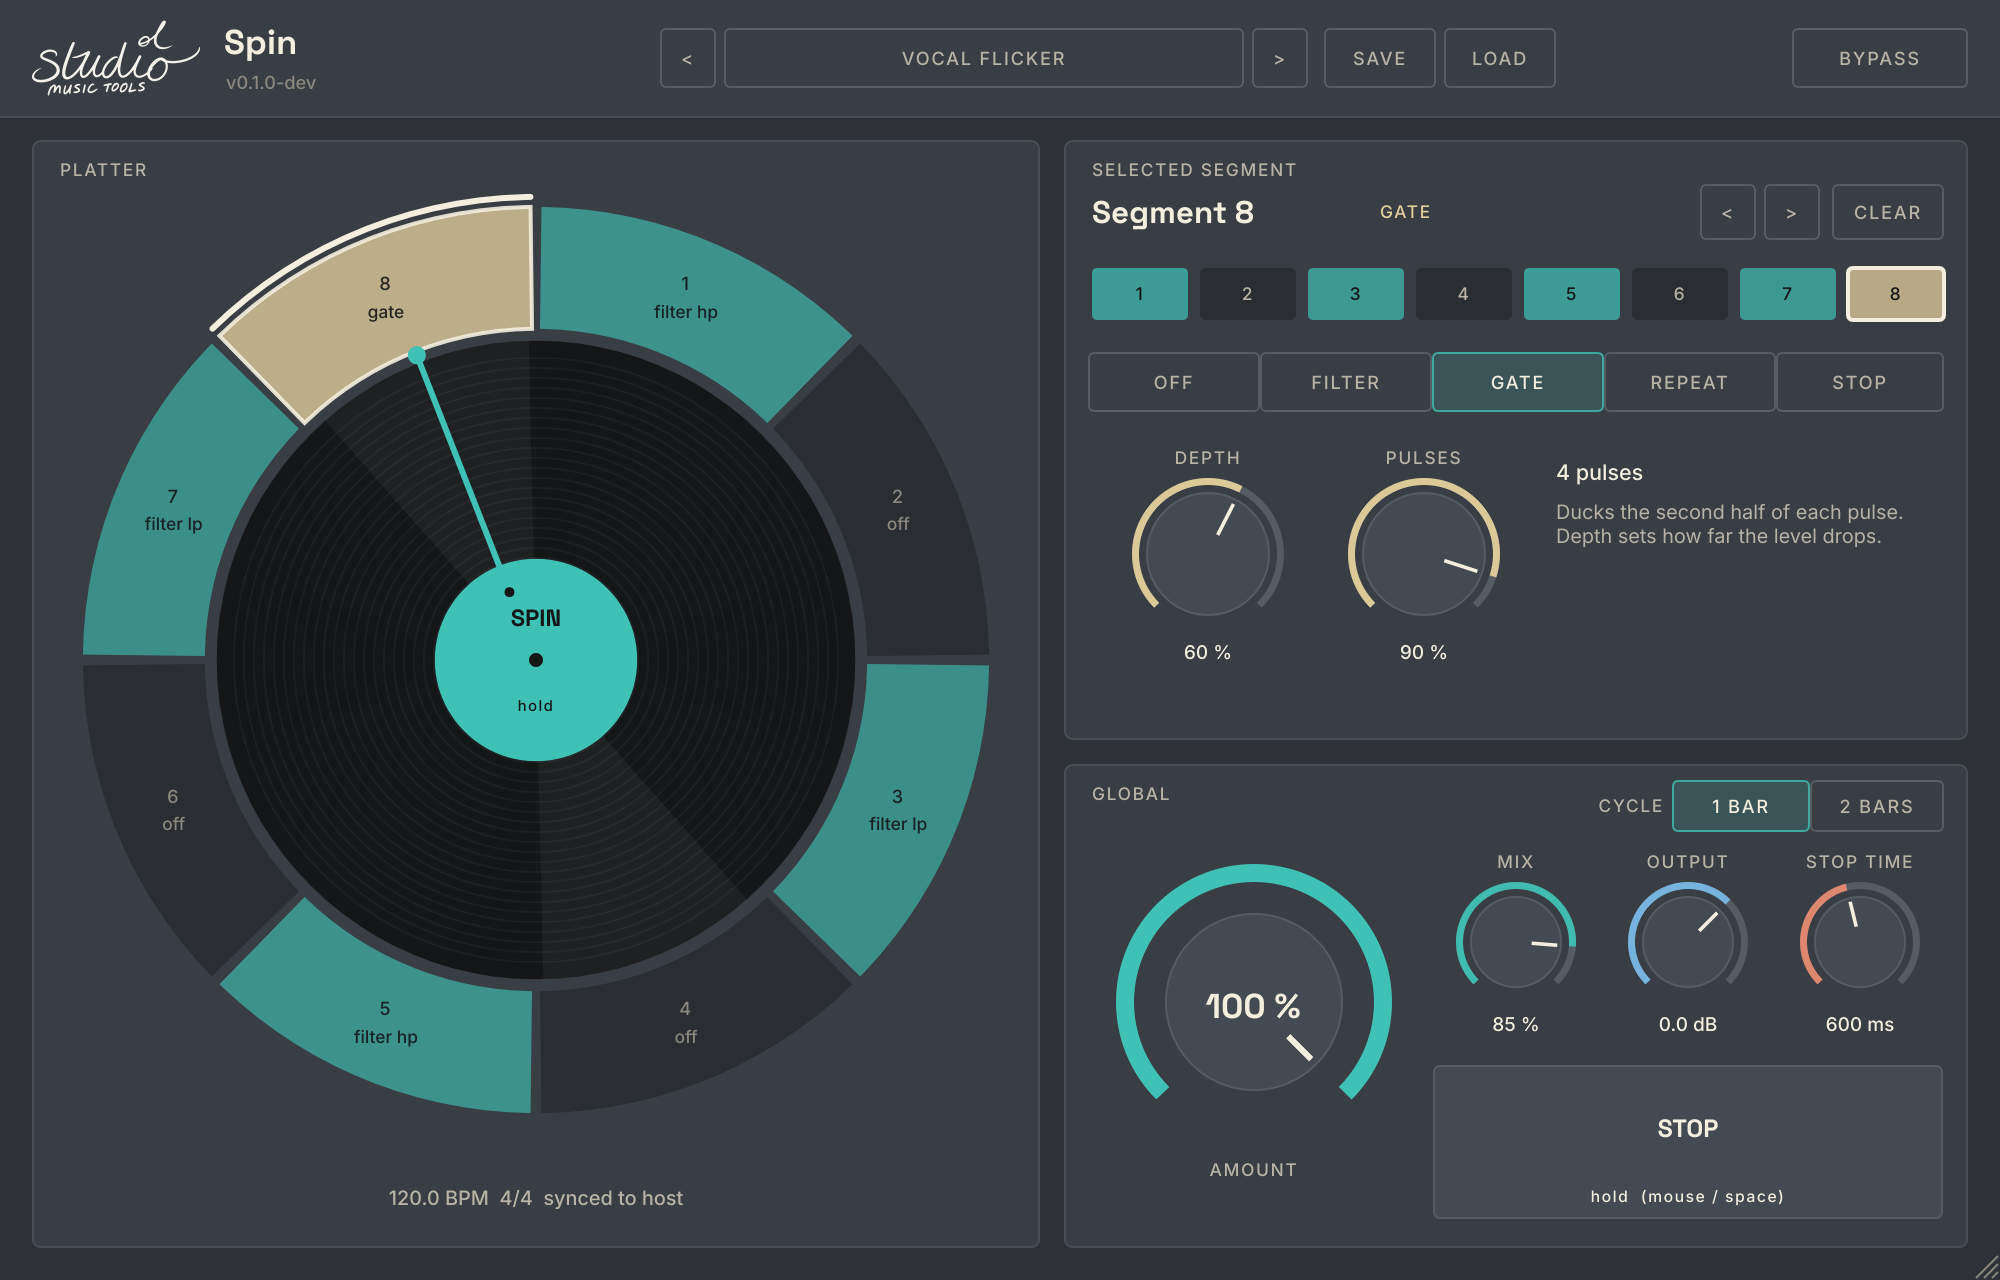Open the VOCAL FLICKER preset name box

983,58
